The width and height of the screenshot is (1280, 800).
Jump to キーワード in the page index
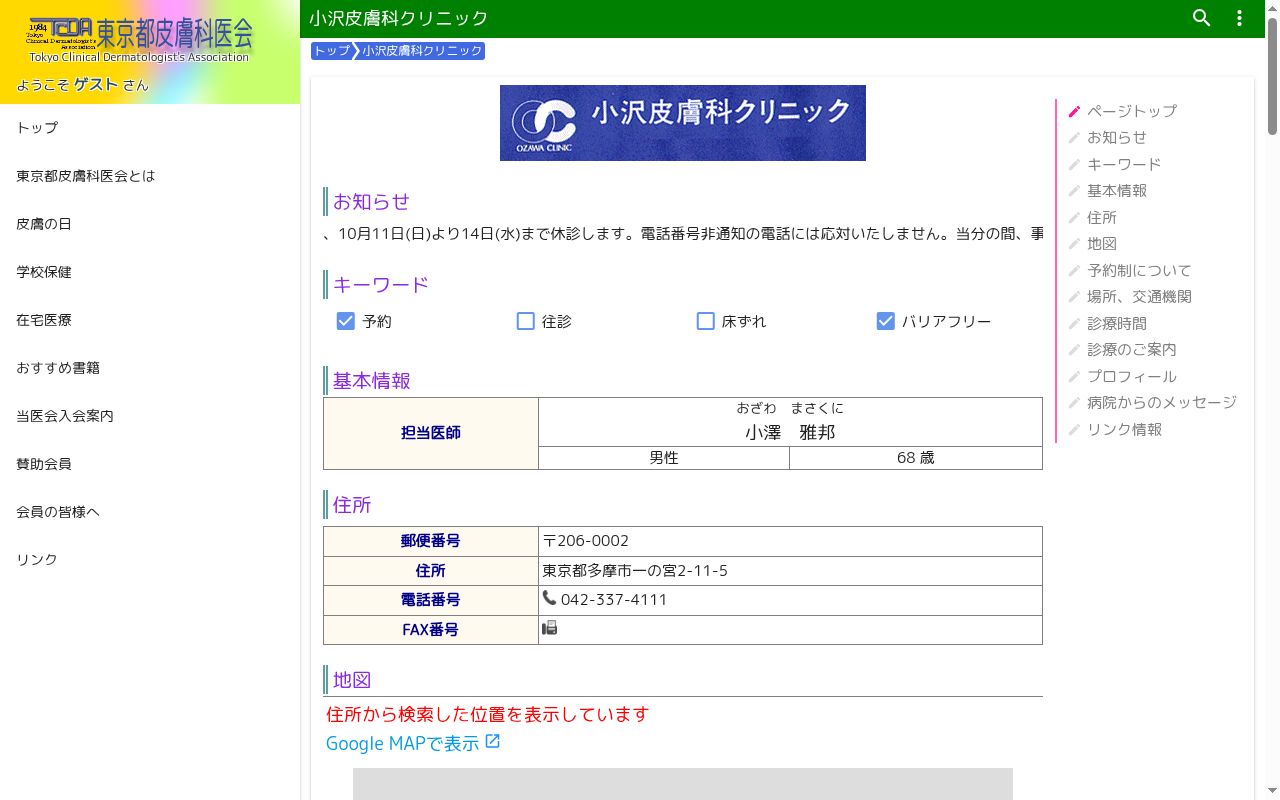click(1124, 164)
